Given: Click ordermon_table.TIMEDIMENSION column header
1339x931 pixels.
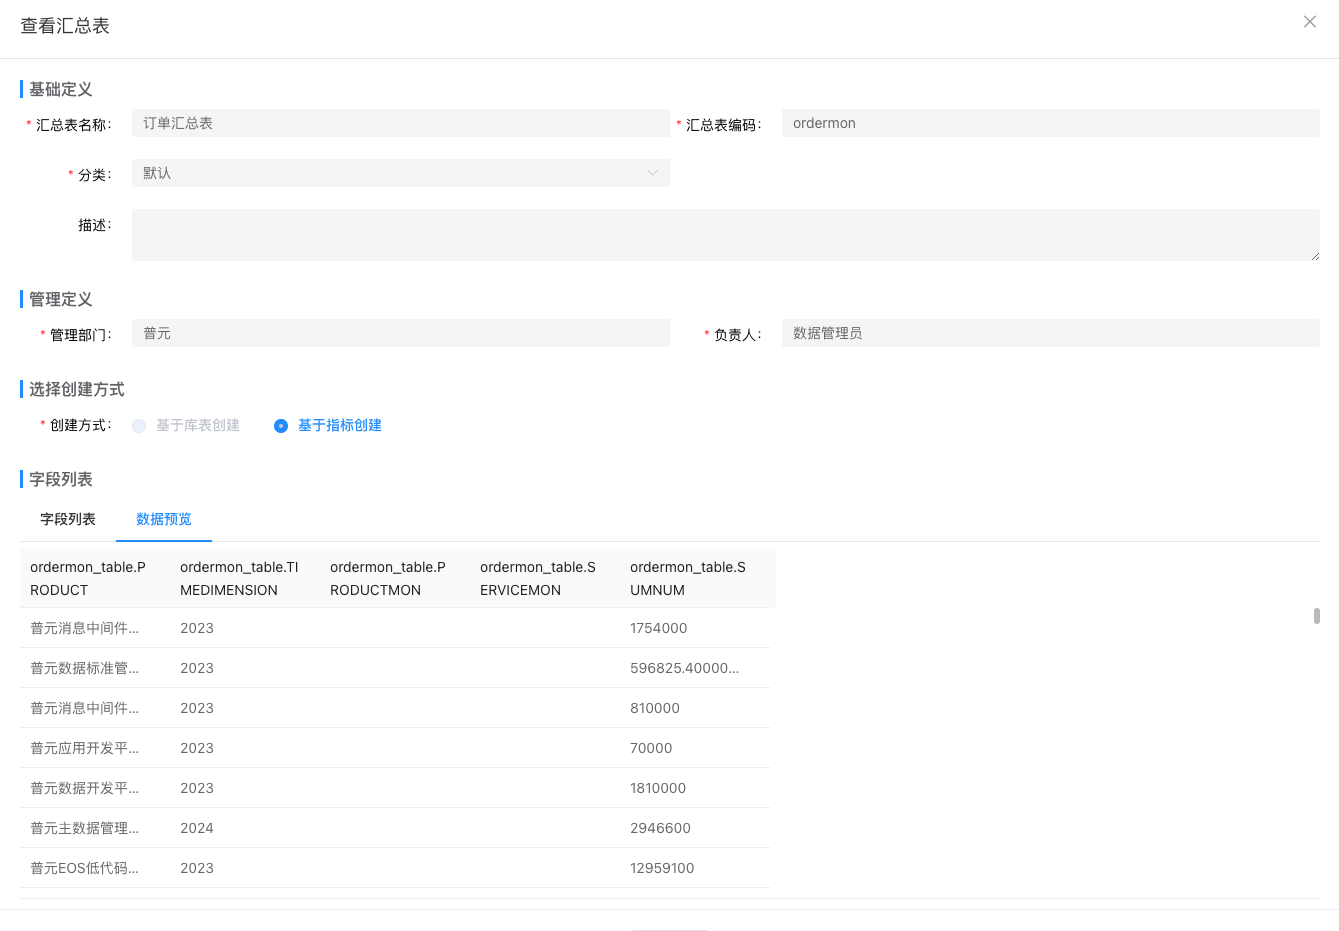Looking at the screenshot, I should coord(239,578).
